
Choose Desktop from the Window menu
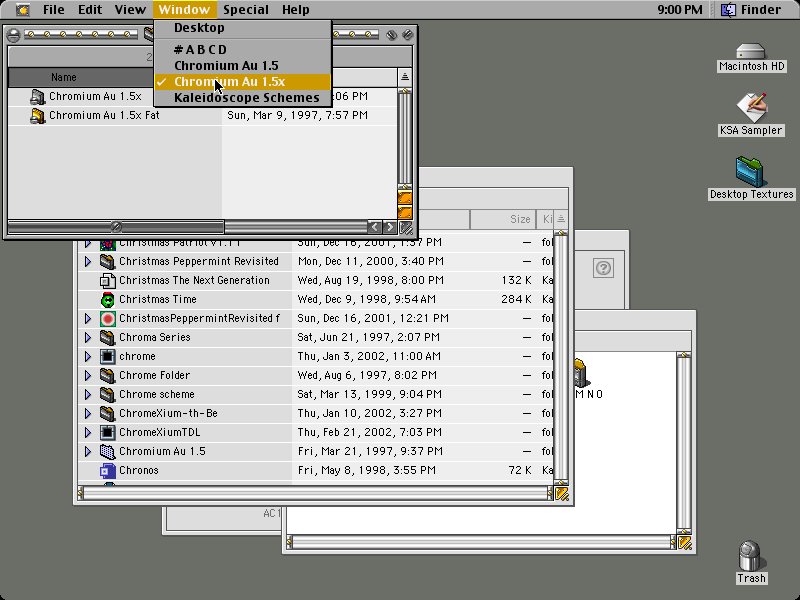click(243, 28)
